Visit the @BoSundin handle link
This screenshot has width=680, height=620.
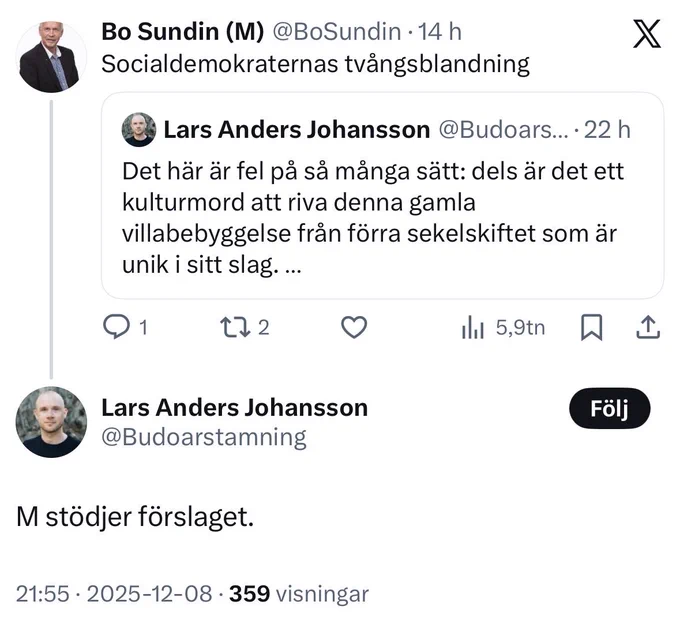(337, 32)
